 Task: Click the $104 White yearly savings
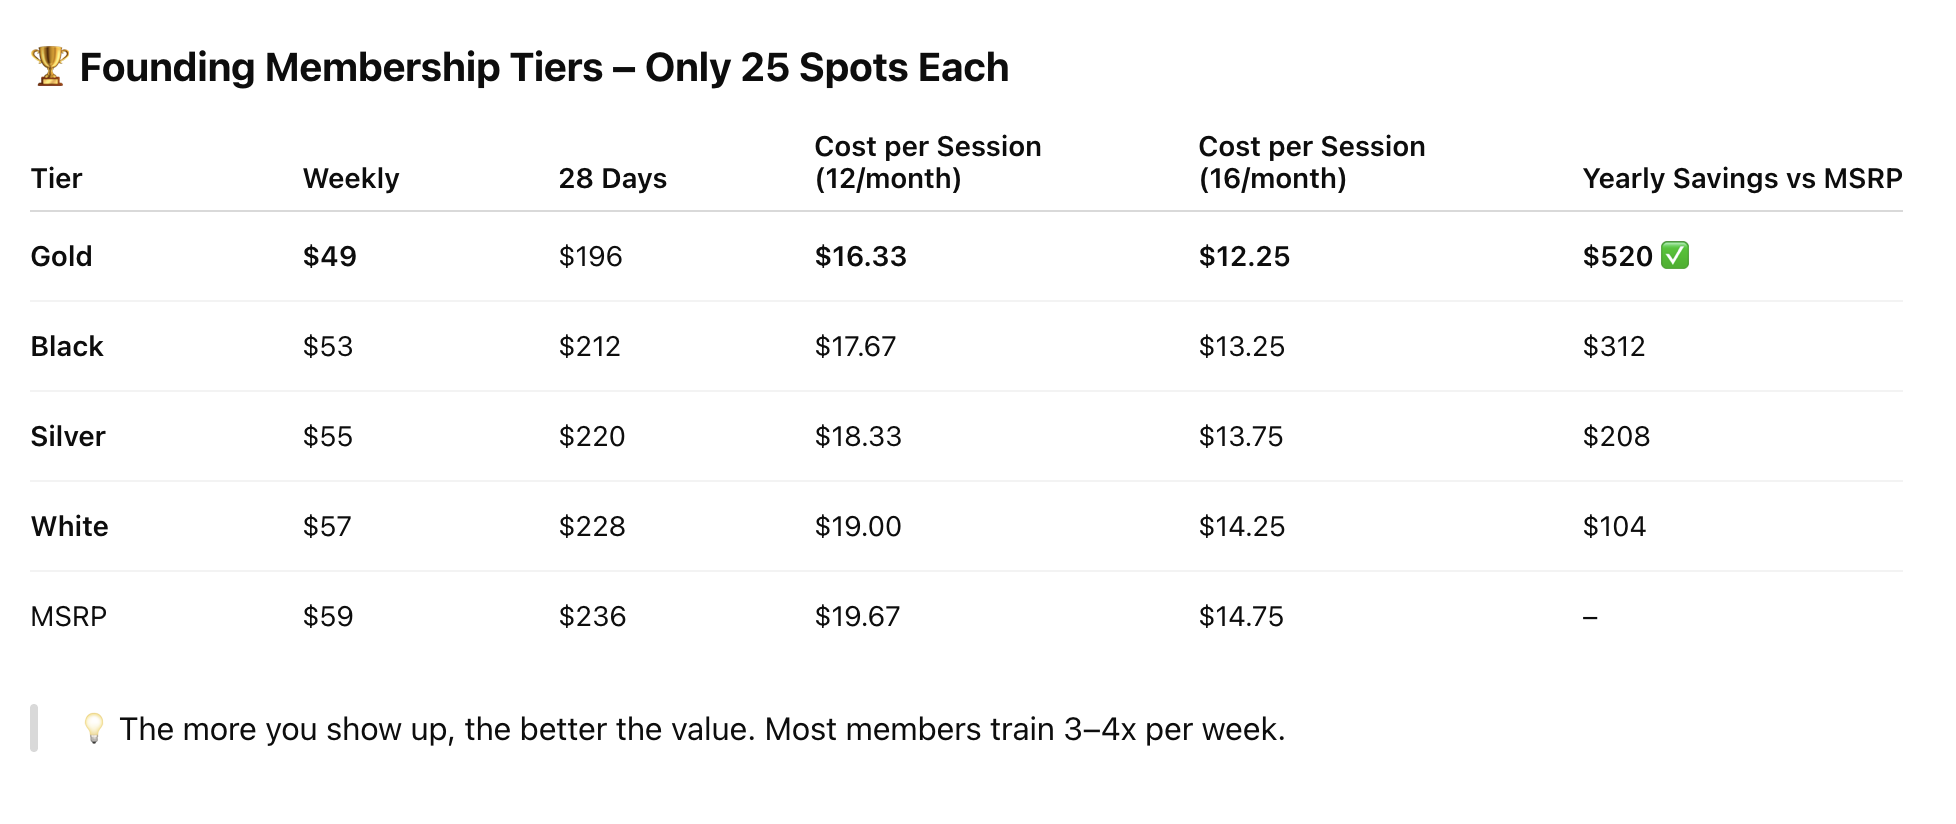click(x=1614, y=526)
